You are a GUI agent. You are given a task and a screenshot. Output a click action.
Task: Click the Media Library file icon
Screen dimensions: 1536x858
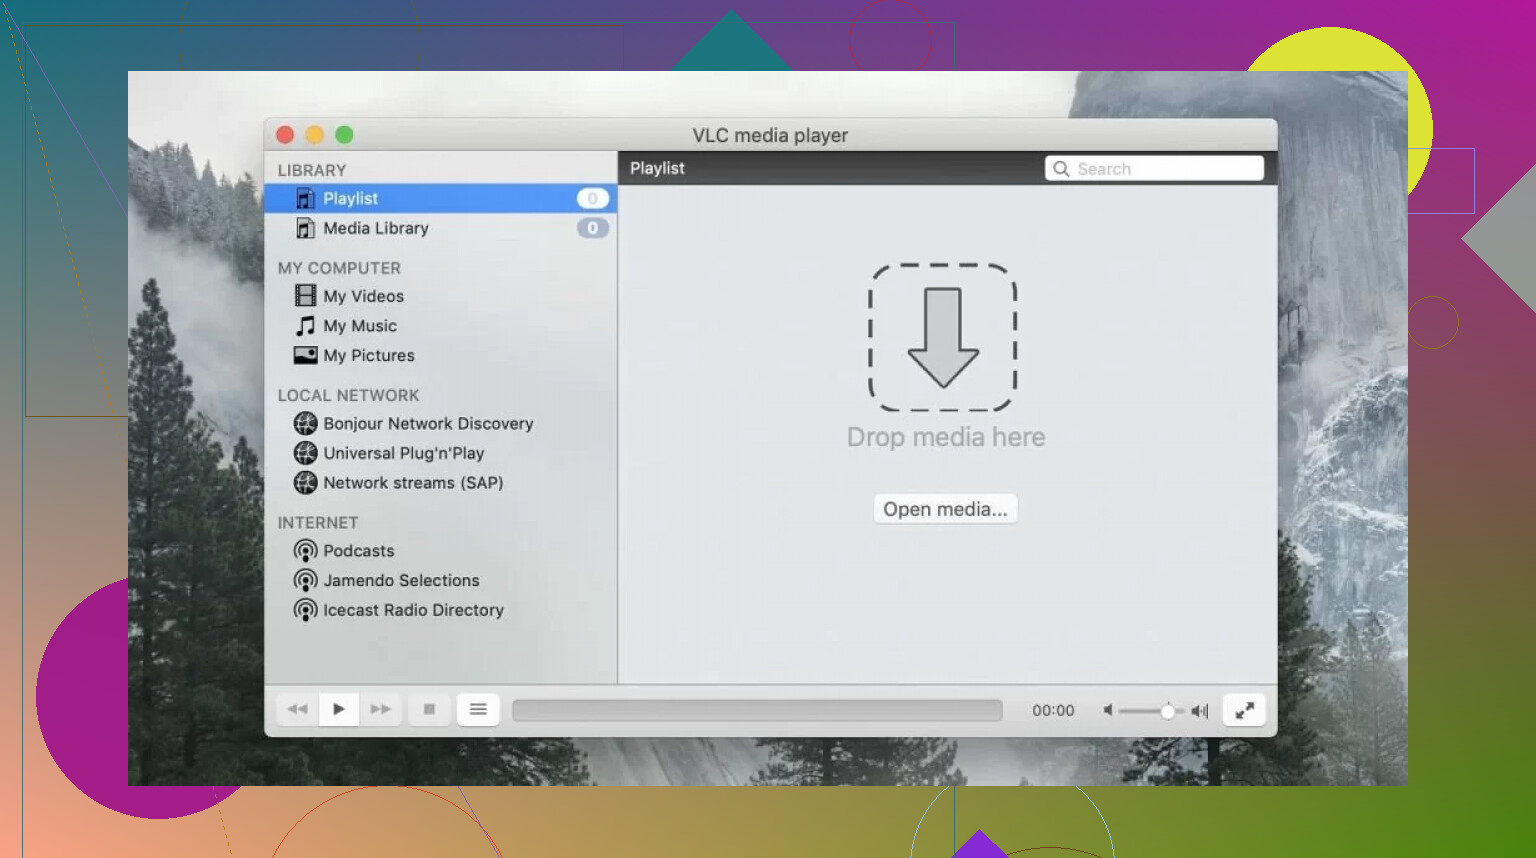[x=305, y=228]
